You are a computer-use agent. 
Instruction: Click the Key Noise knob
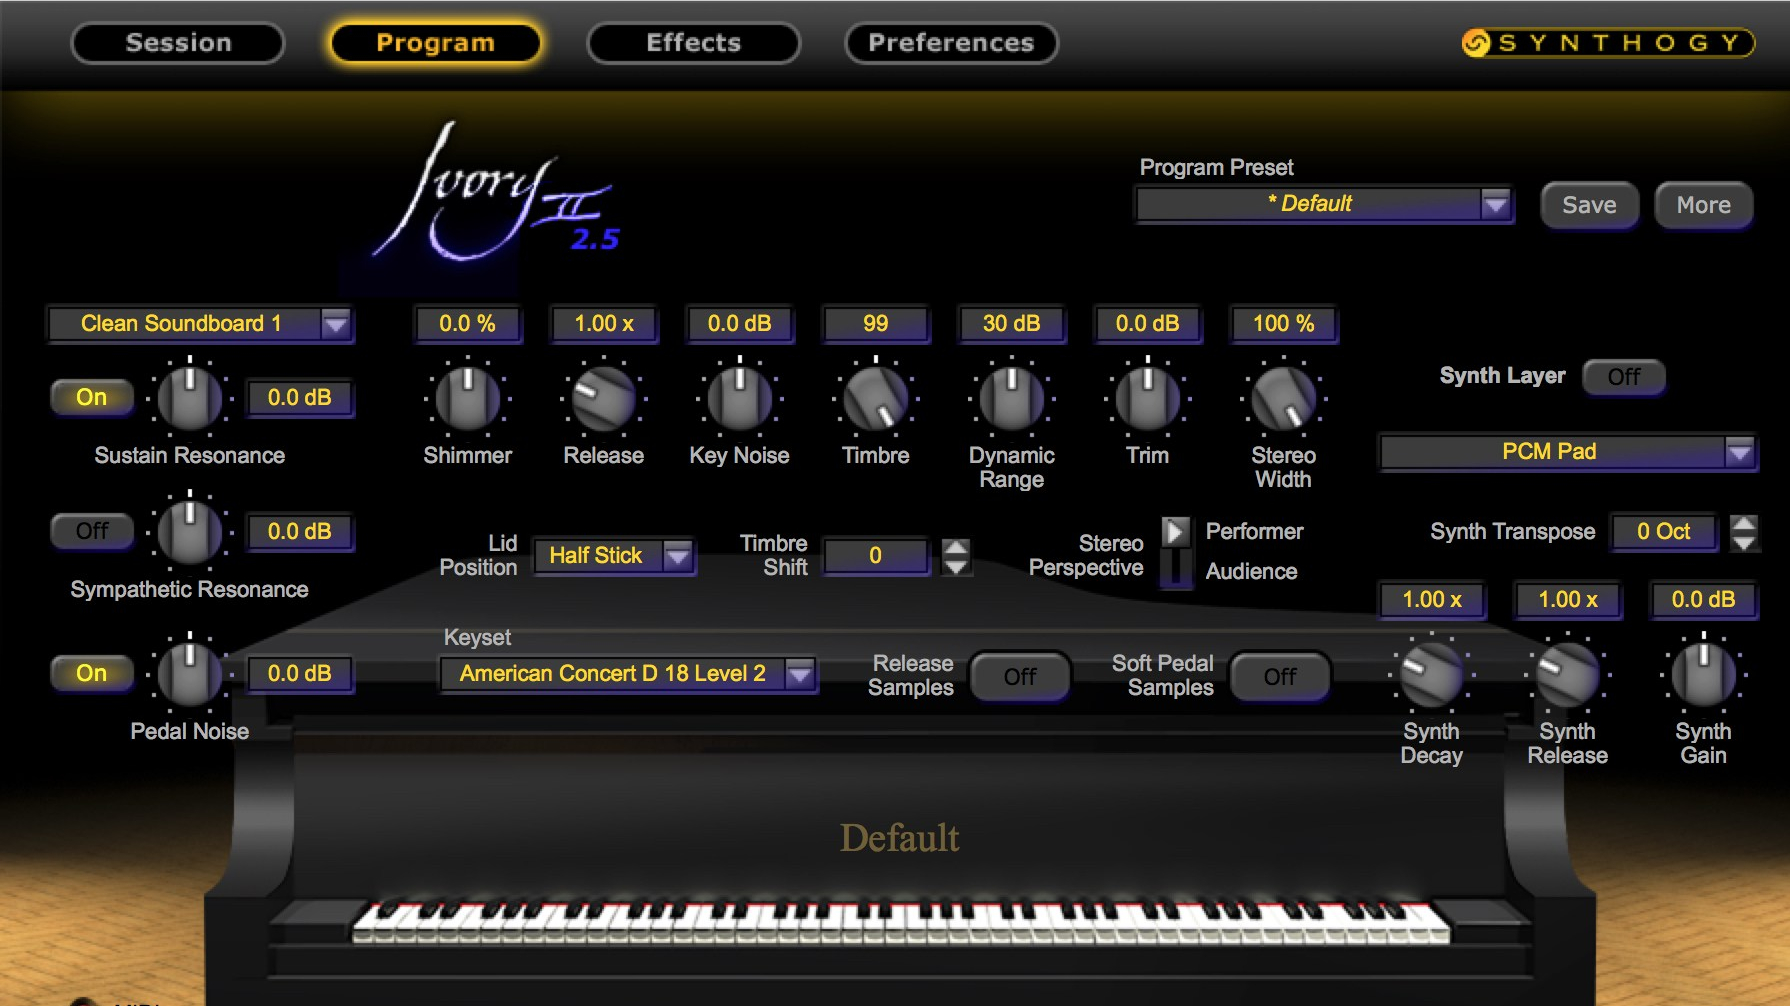tap(739, 398)
